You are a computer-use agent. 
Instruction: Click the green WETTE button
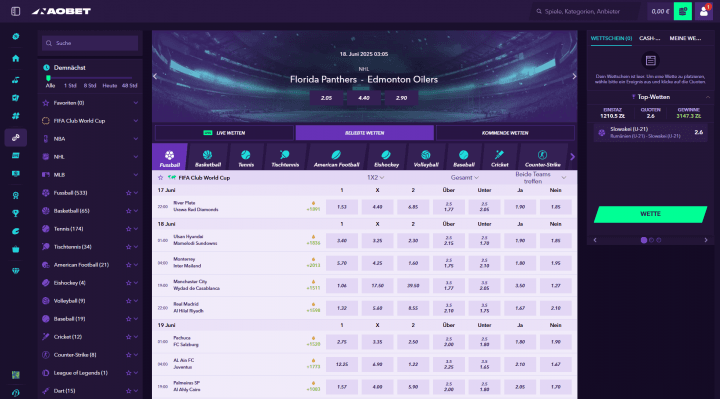650,214
